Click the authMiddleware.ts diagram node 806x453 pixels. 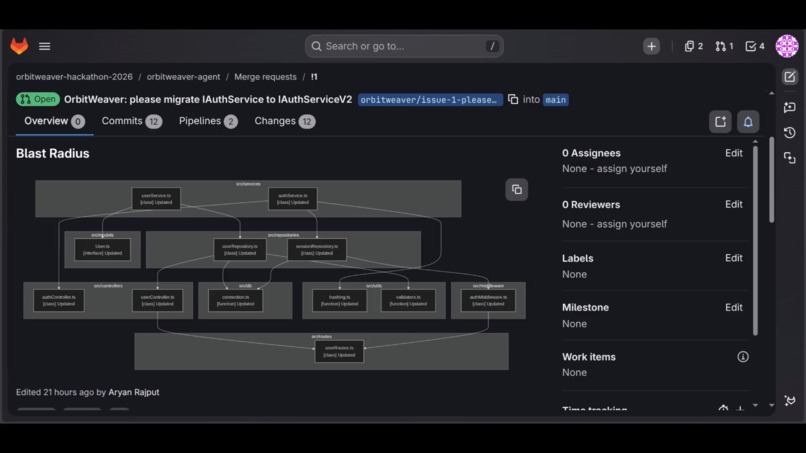[488, 301]
